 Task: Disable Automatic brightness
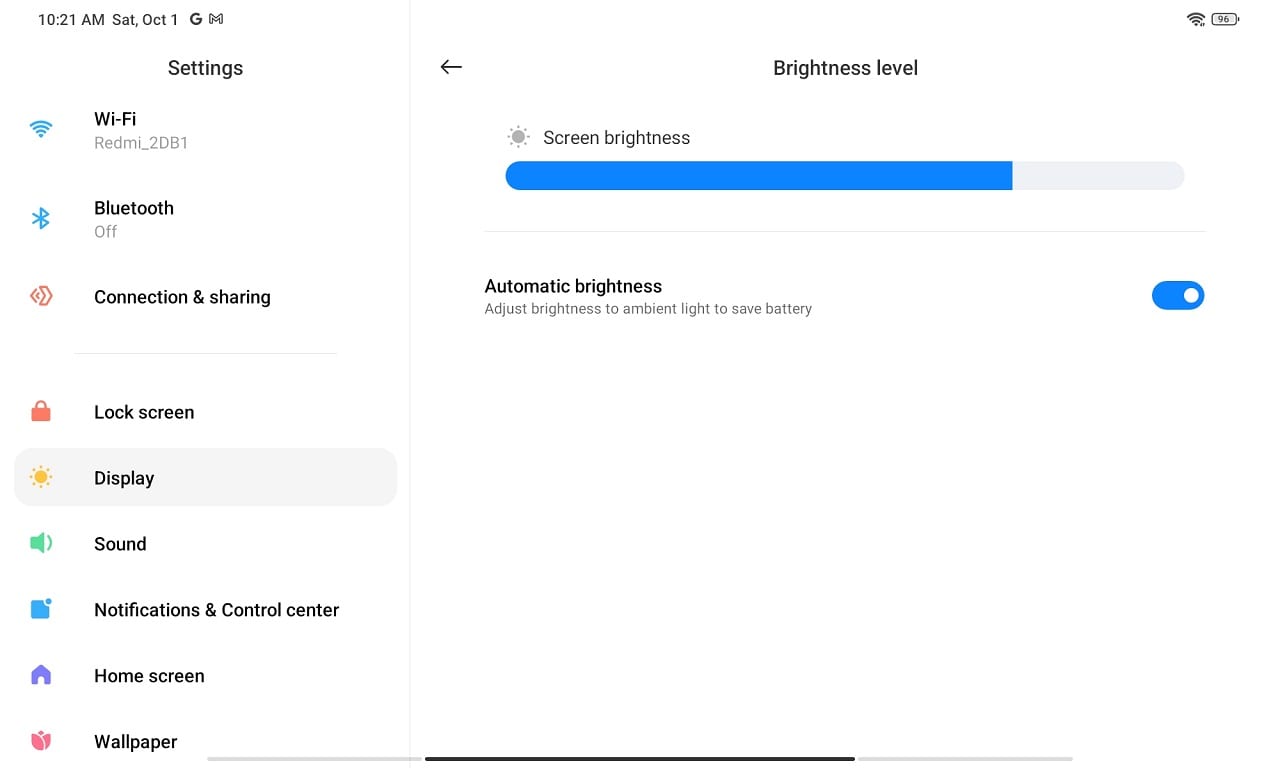click(1178, 295)
